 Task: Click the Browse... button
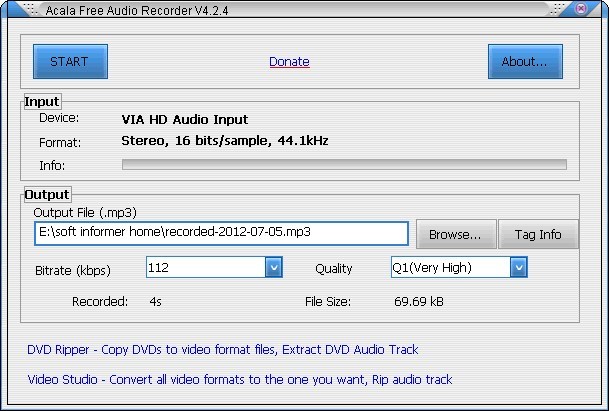click(x=456, y=234)
